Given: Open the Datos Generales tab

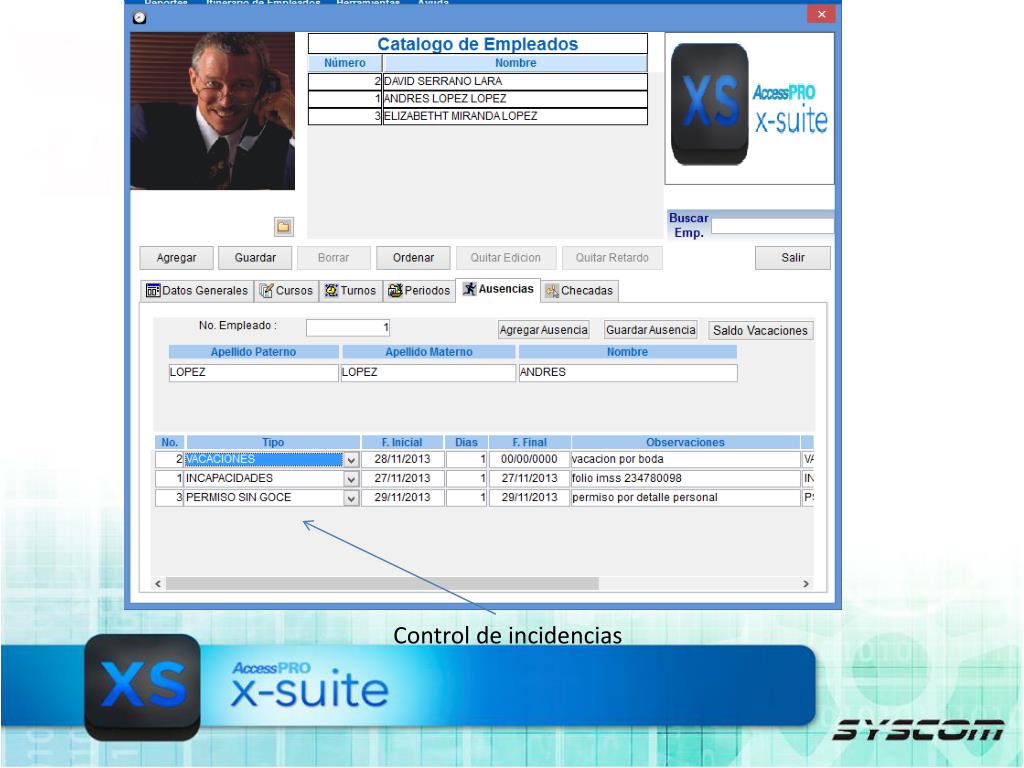Looking at the screenshot, I should (x=197, y=291).
